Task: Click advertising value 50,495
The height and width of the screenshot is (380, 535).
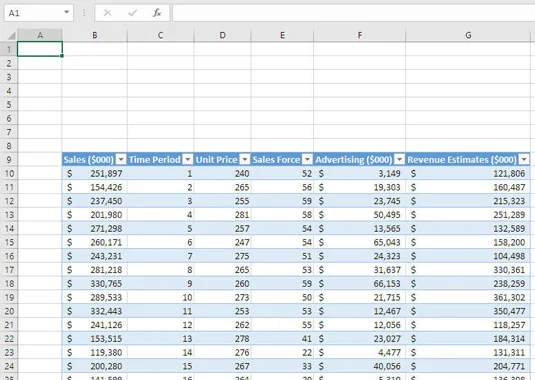Action: (x=387, y=215)
